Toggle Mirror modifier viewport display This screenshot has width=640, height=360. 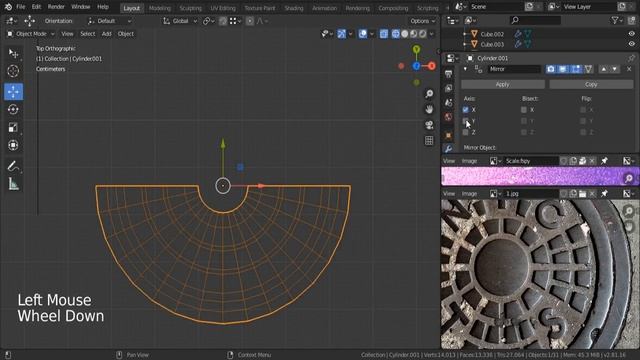tap(563, 69)
